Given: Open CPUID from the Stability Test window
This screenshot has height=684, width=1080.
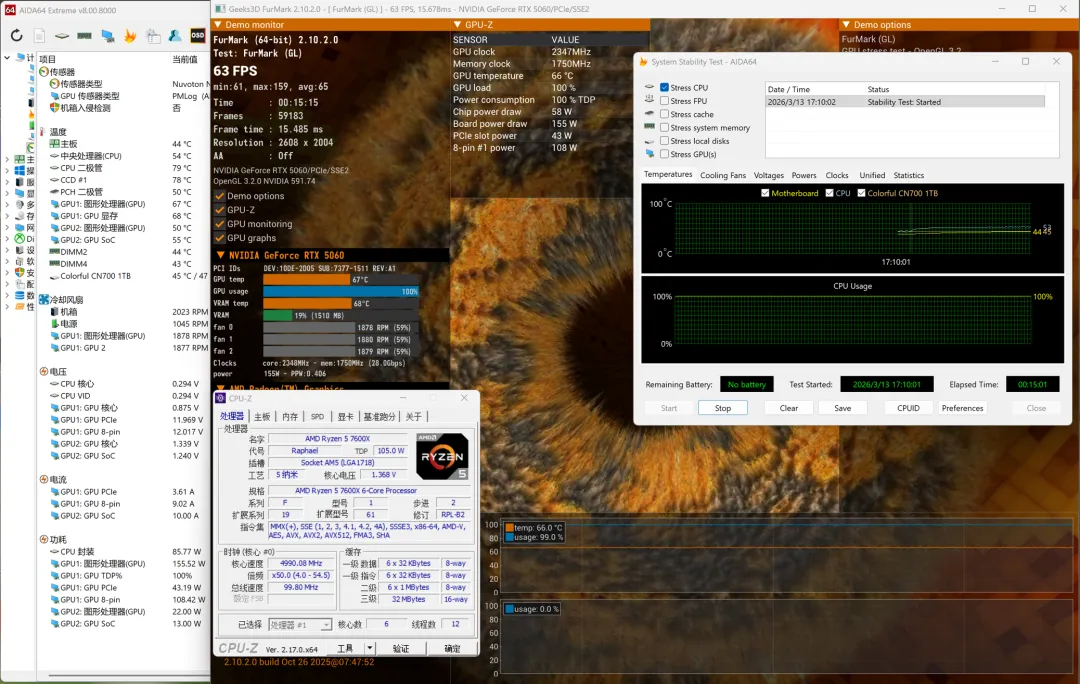Looking at the screenshot, I should [908, 408].
